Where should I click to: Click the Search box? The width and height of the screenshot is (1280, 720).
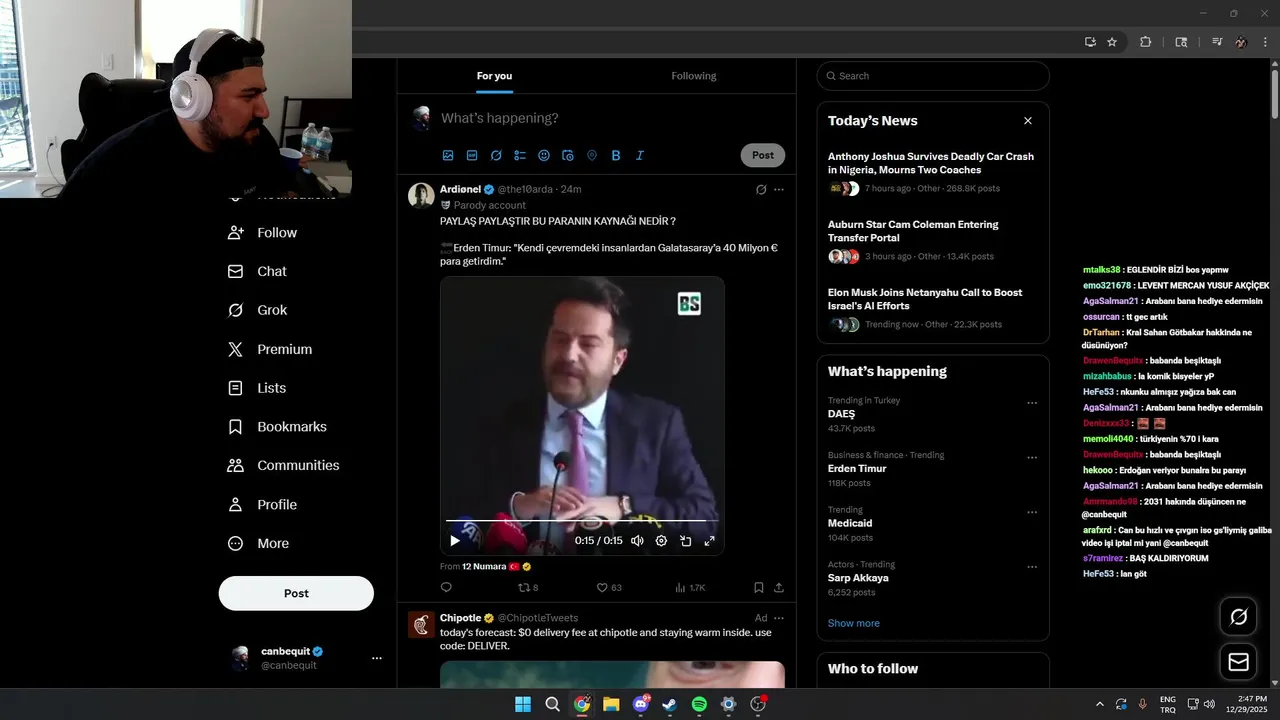tap(933, 76)
